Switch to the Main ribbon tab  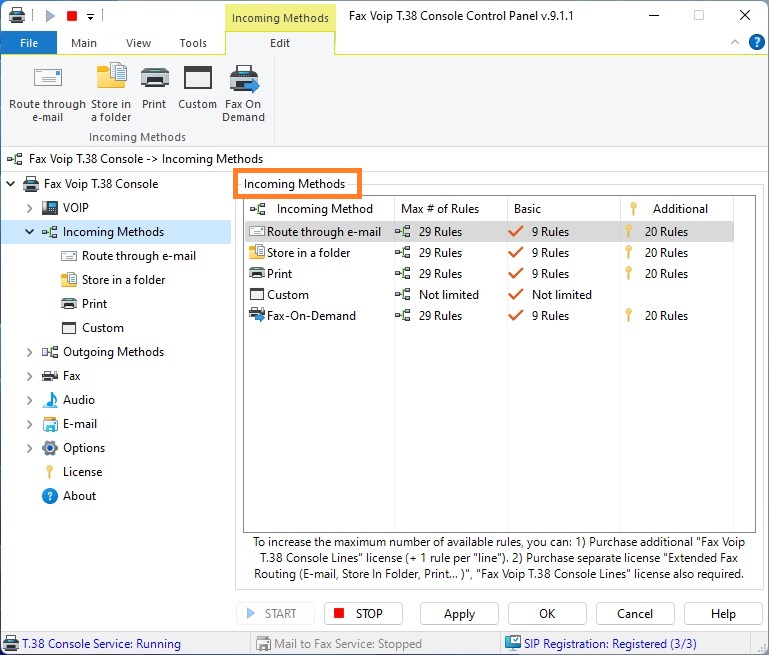click(x=84, y=43)
